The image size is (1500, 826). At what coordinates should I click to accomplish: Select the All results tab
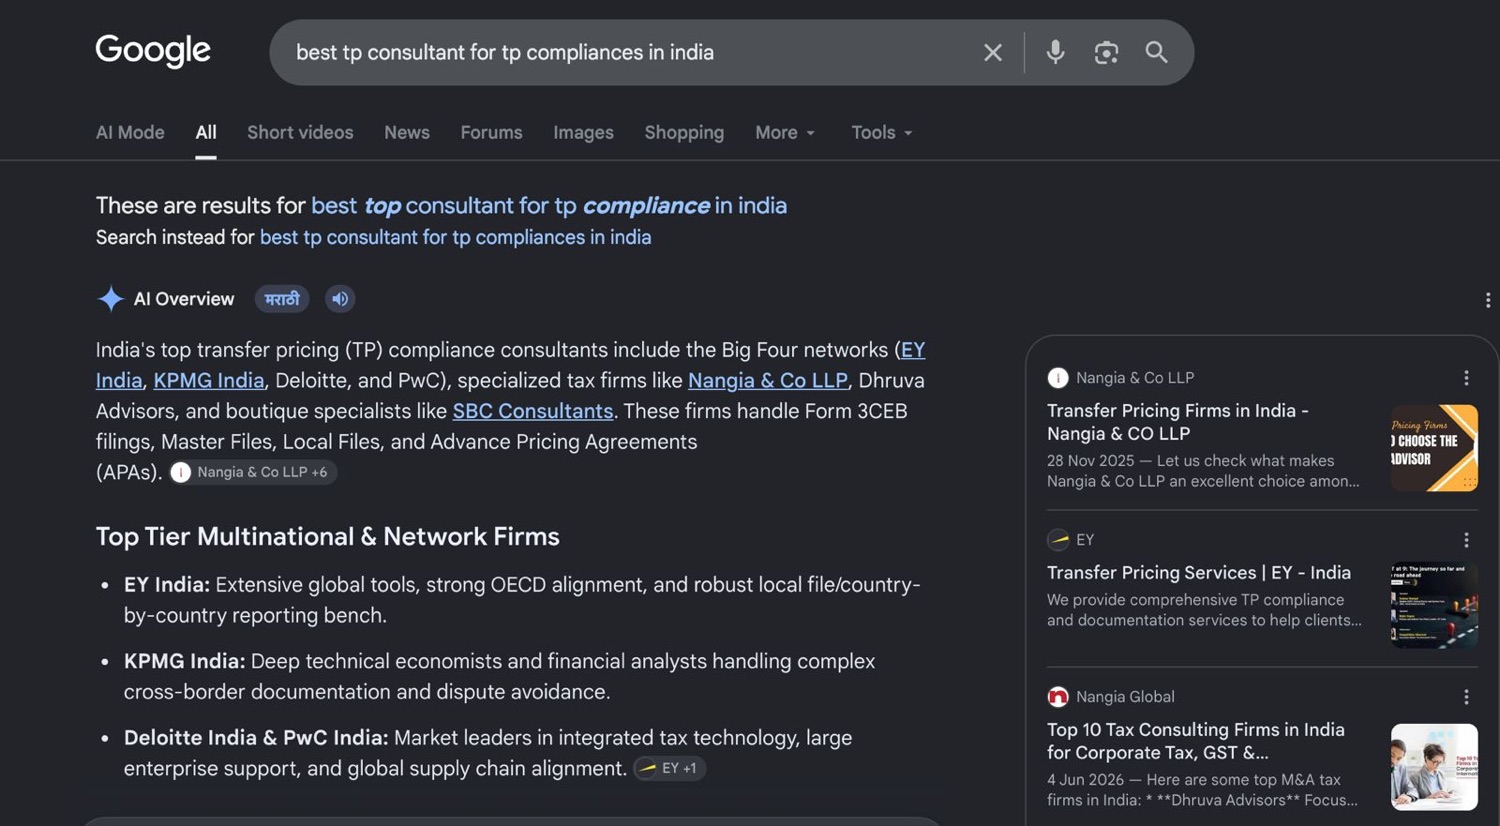(206, 132)
